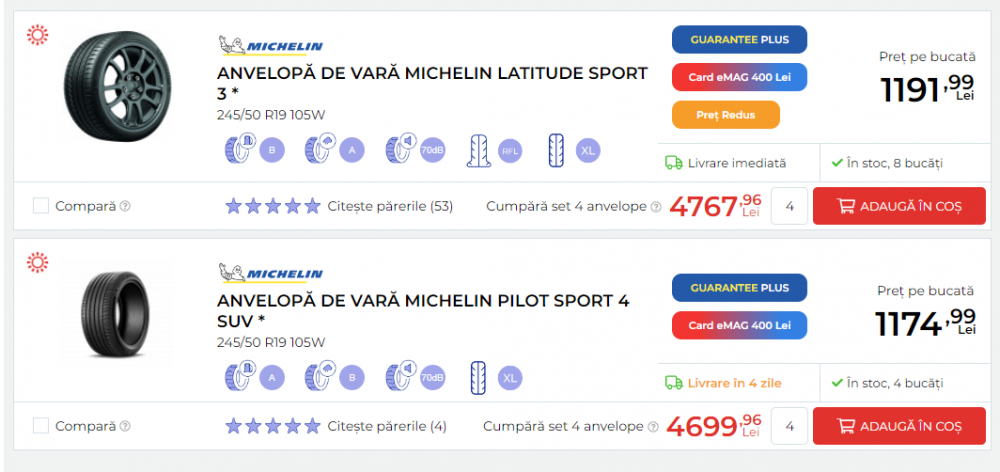Add Latitude Sport 3 set to cart
The width and height of the screenshot is (1000, 472).
pyautogui.click(x=899, y=206)
